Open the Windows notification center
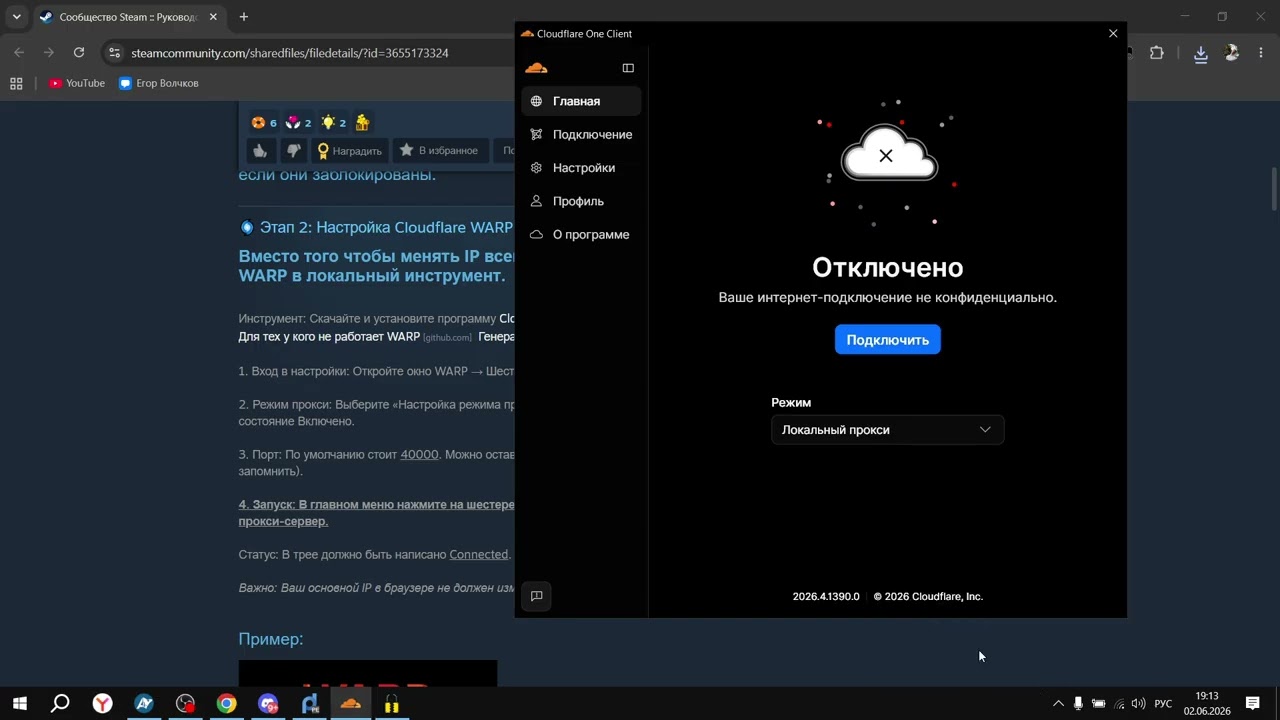The height and width of the screenshot is (720, 1280). pos(1252,704)
